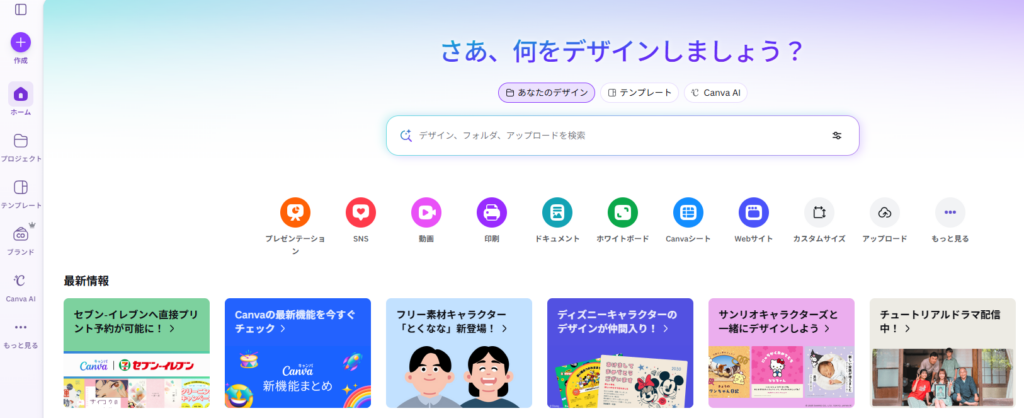Screen dimensions: 1024x418
Task: Open the Canvaシート icon
Action: [x=688, y=212]
